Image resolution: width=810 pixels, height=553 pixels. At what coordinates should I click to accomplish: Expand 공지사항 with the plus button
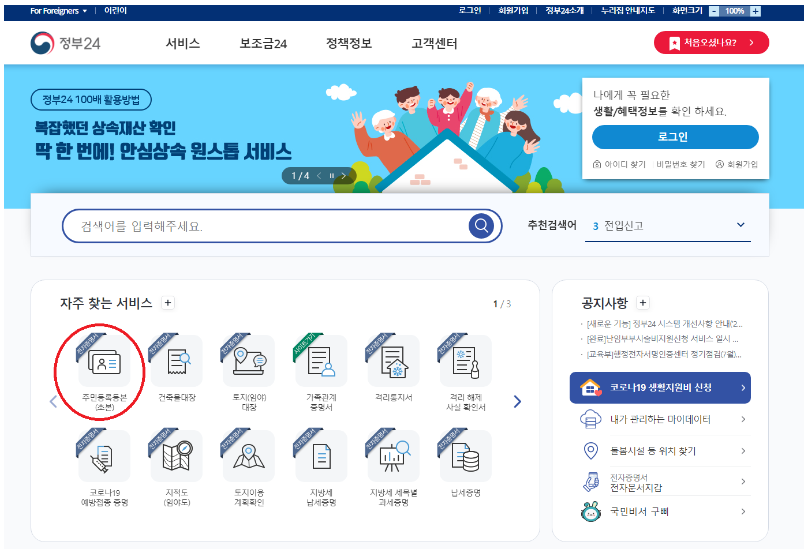click(x=642, y=303)
